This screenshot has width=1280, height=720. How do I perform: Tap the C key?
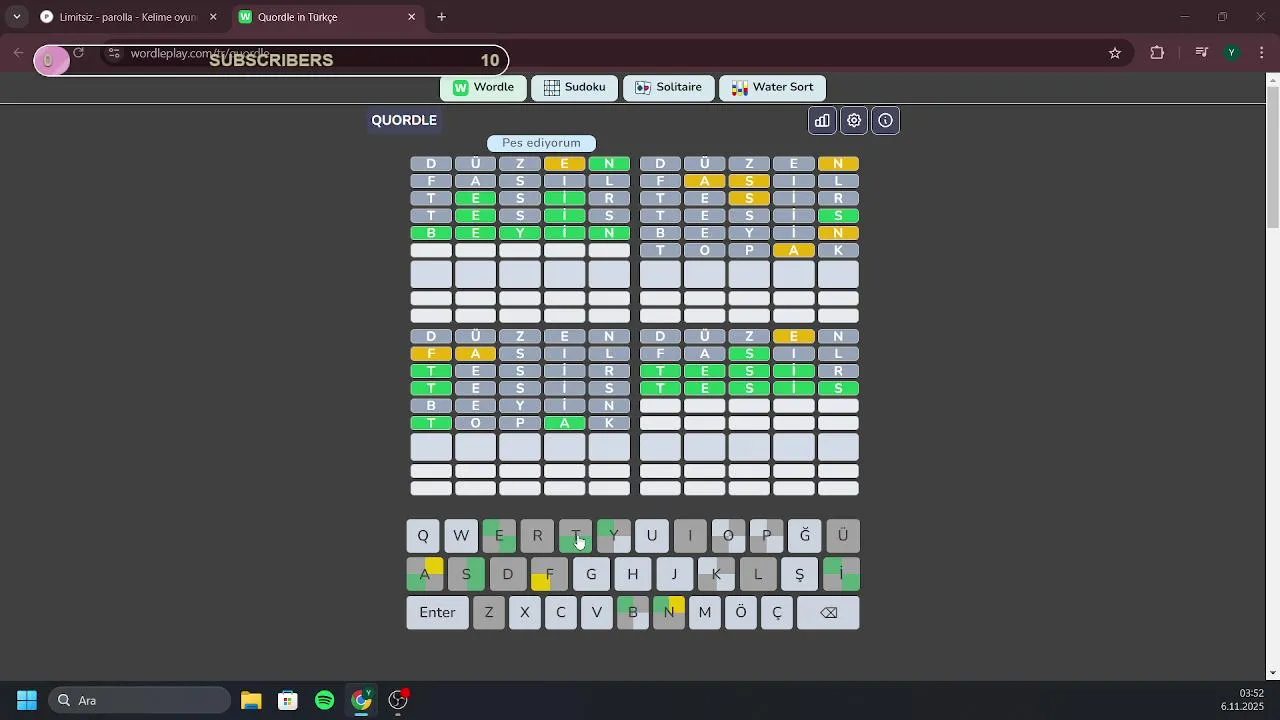(561, 612)
